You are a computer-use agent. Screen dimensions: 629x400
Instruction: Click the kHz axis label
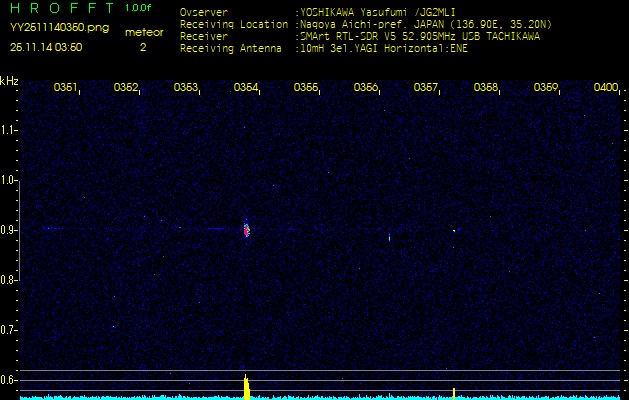[9, 81]
